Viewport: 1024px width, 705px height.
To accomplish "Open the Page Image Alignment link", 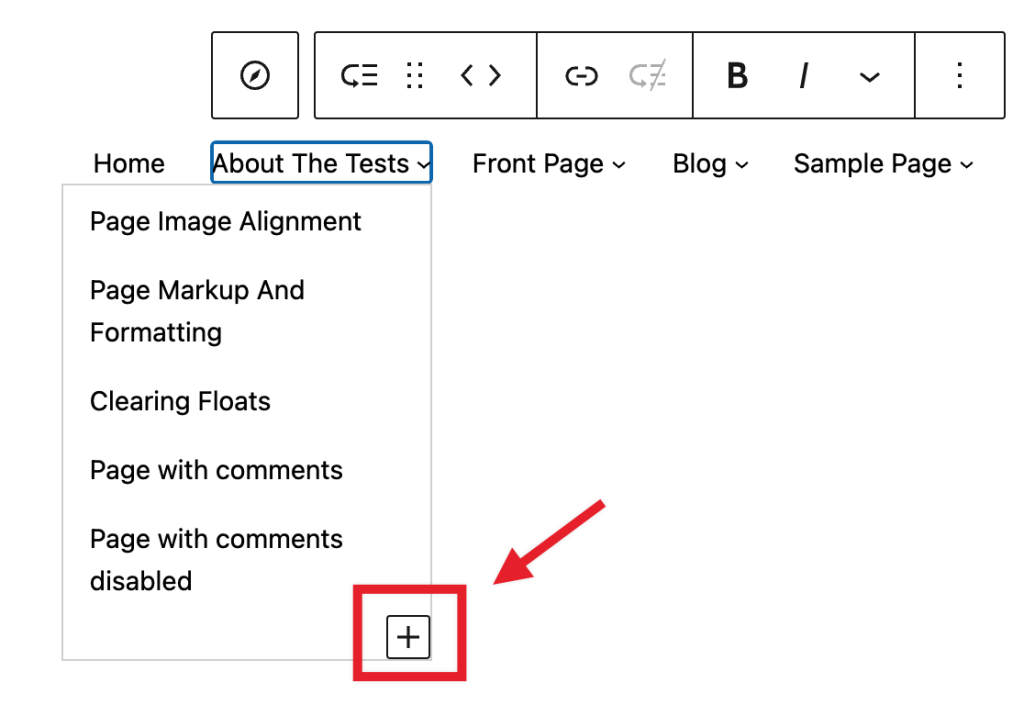I will [x=225, y=222].
